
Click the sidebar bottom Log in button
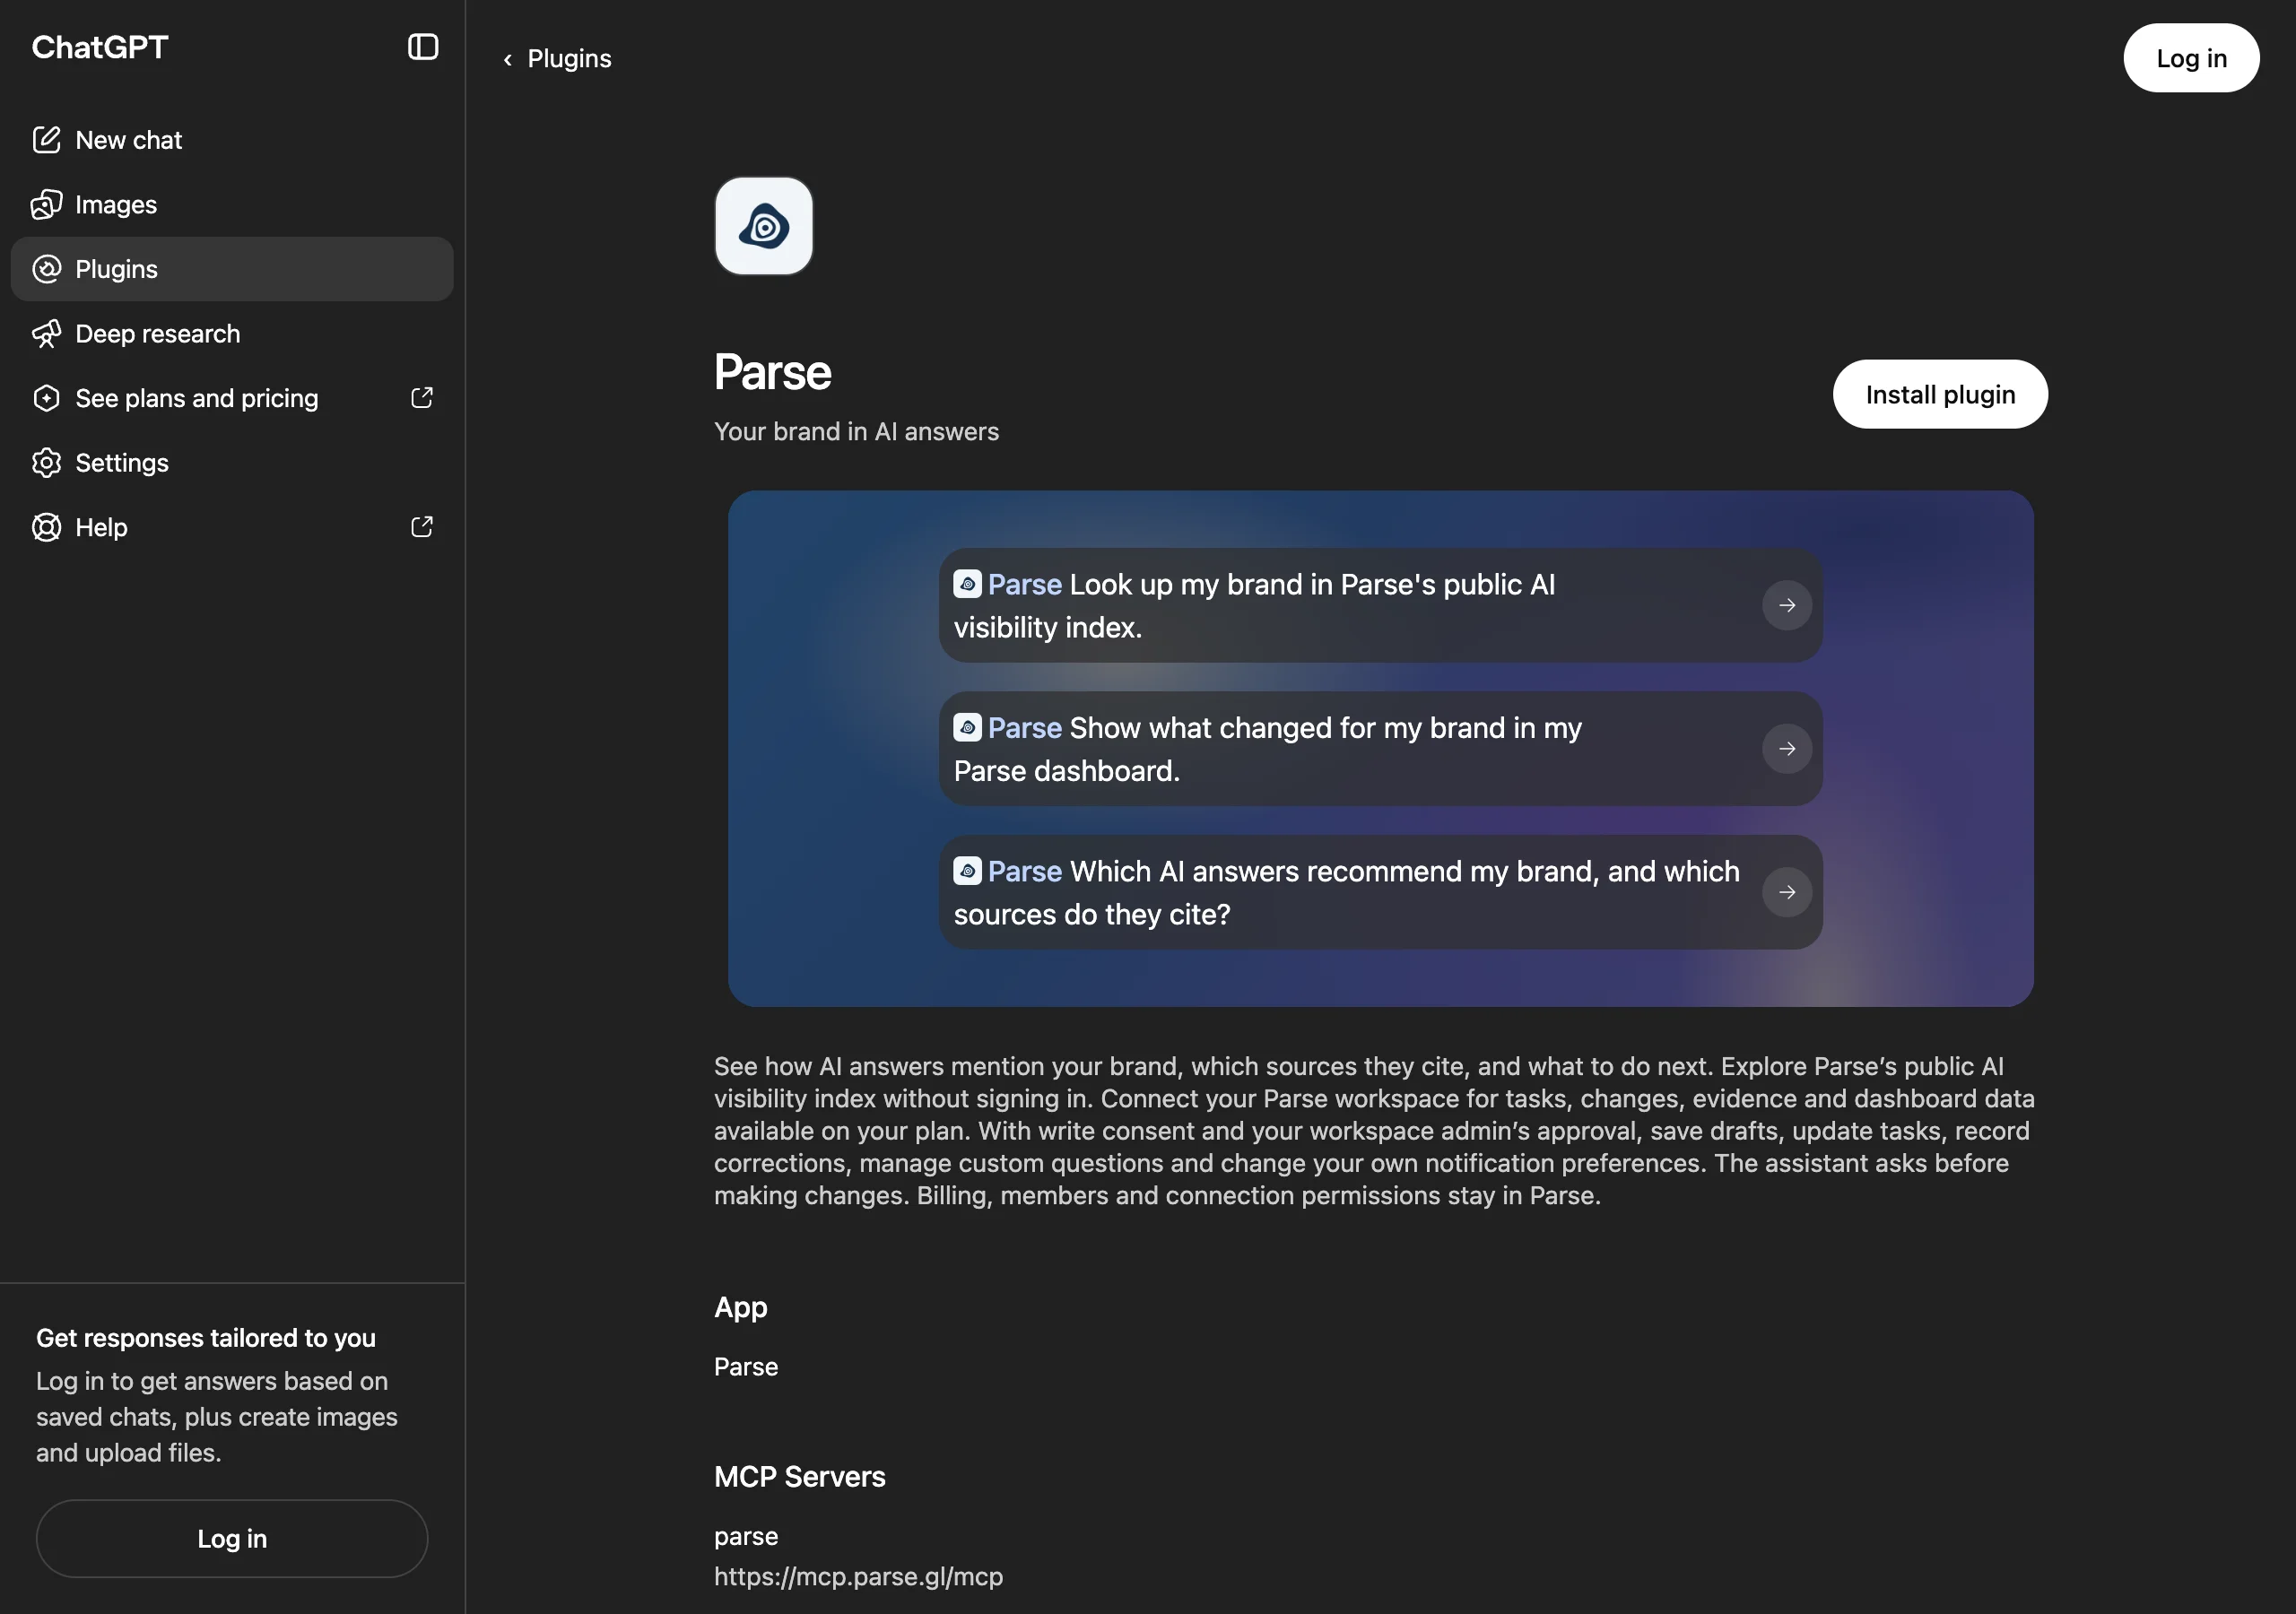tap(232, 1538)
